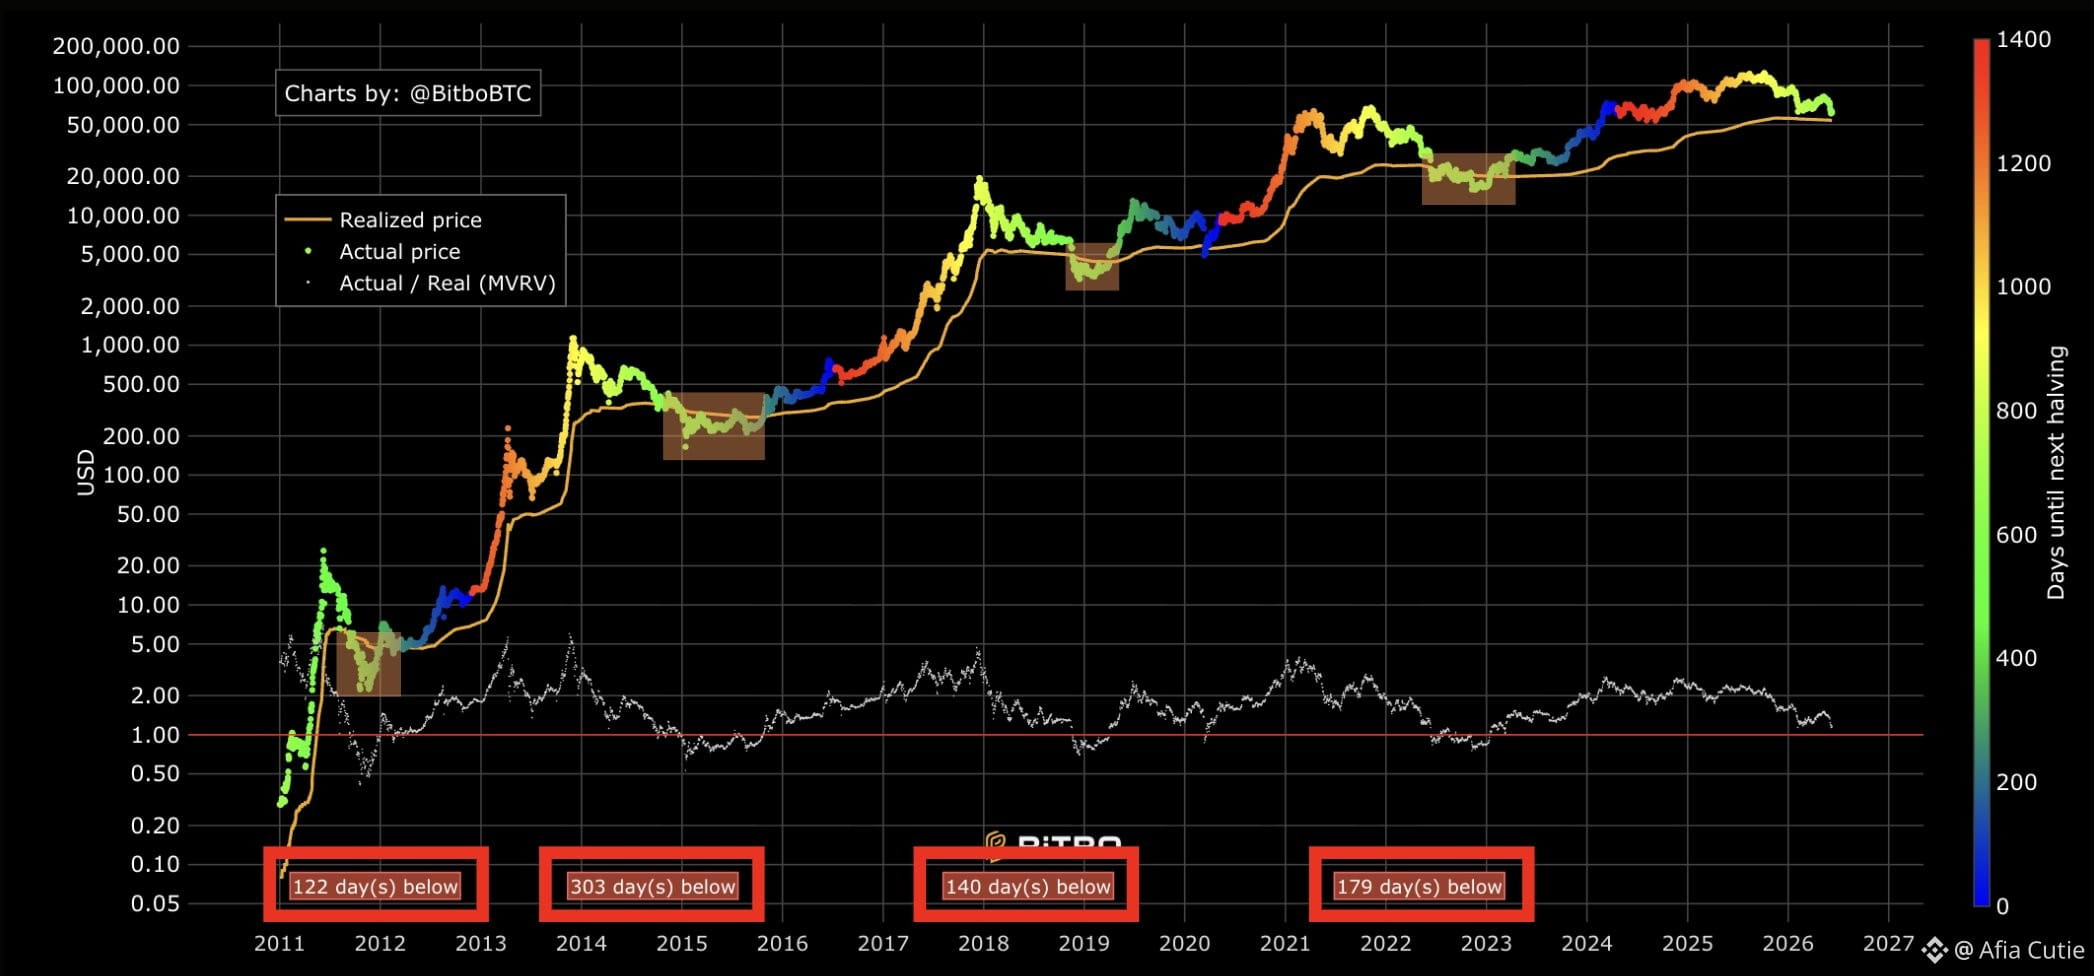Click the '140 day(s) below' label
This screenshot has height=976, width=2094.
[x=1028, y=886]
